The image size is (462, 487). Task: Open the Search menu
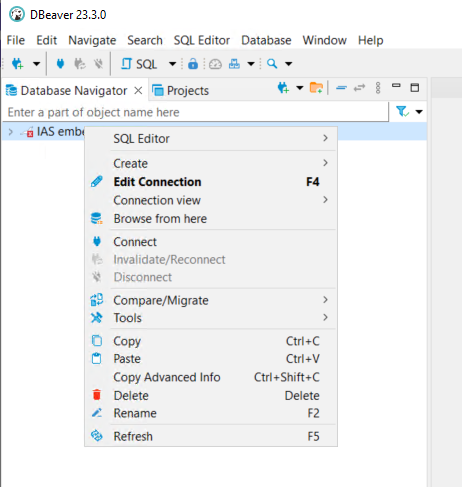click(145, 40)
